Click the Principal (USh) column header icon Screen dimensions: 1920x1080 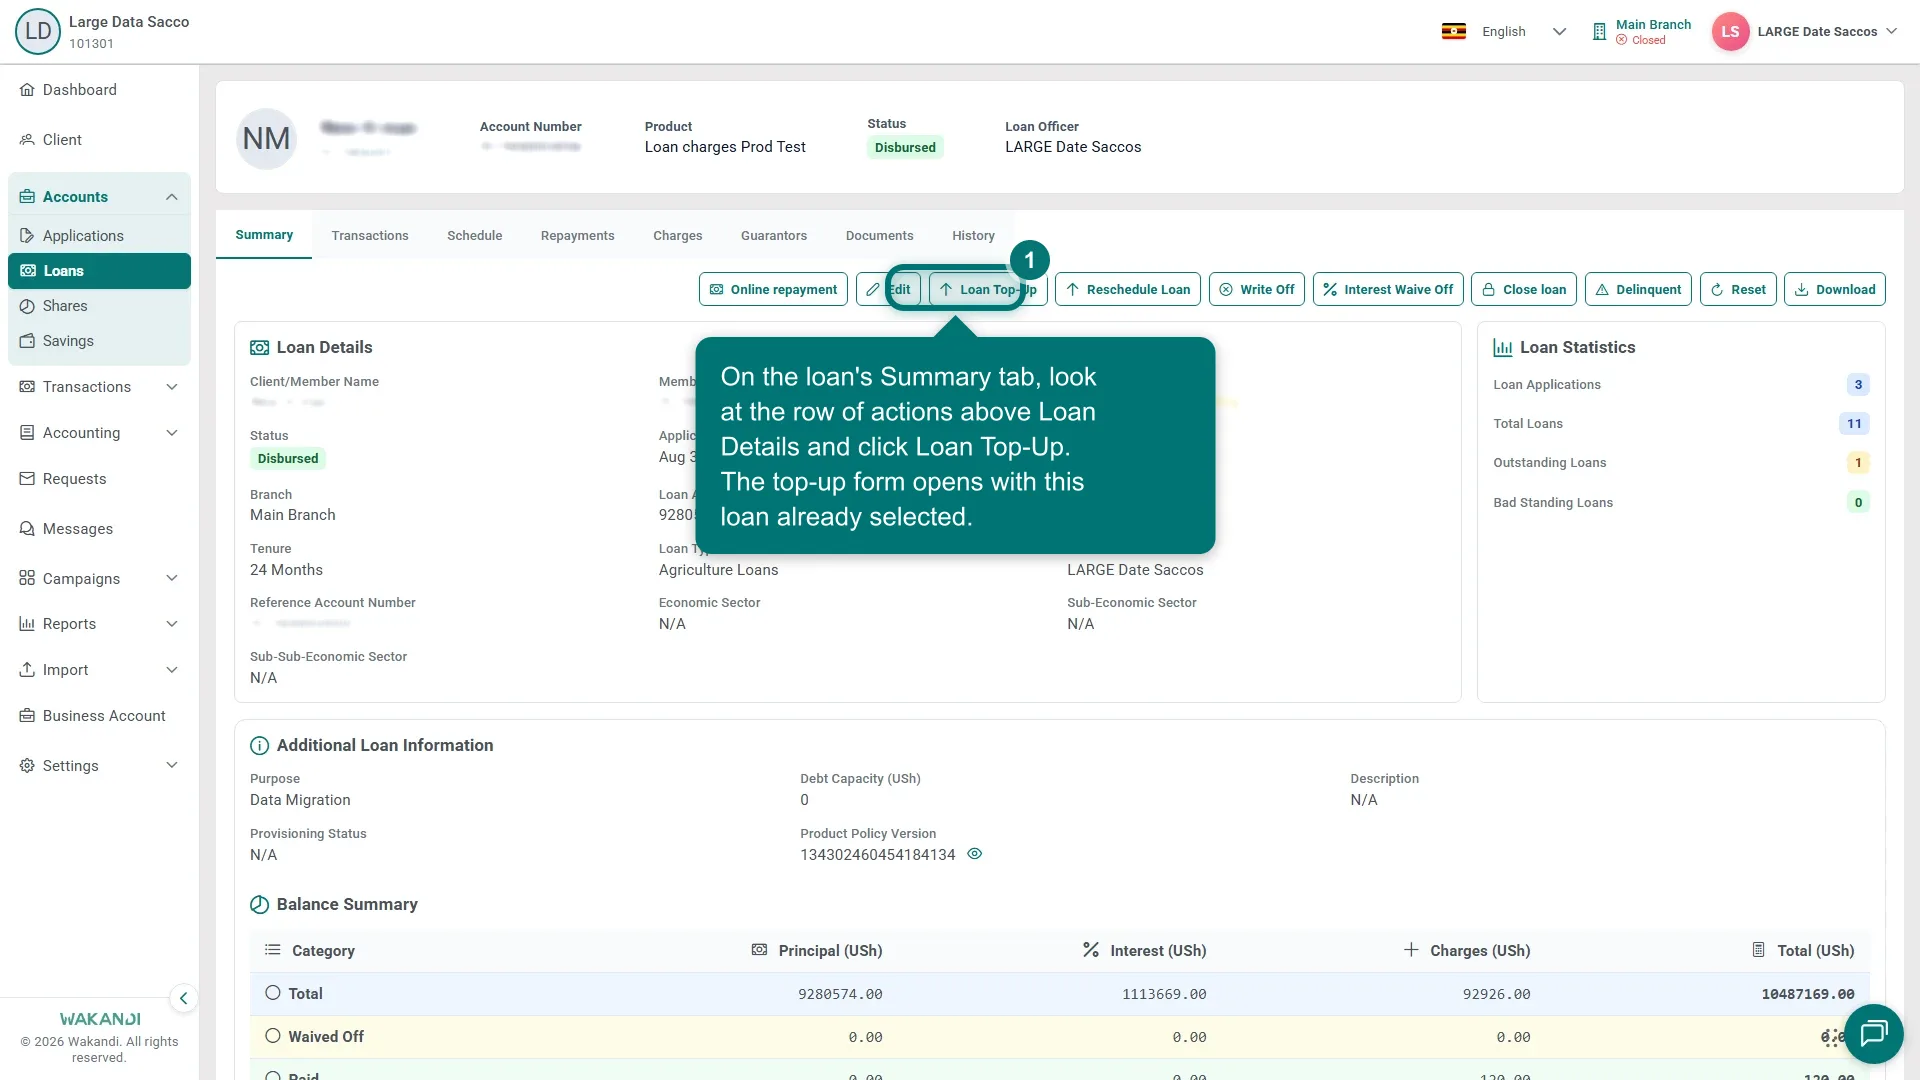point(759,950)
